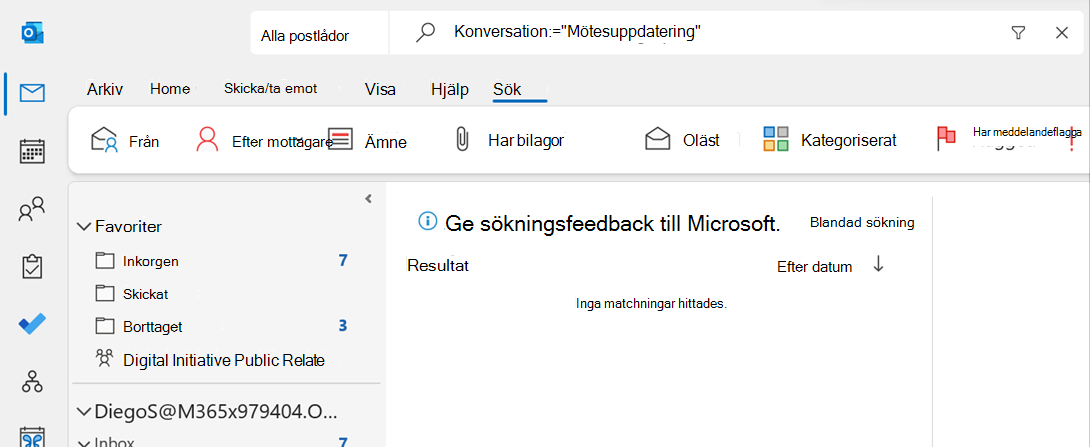Select the Mail envelope icon
1090x447 pixels.
coord(32,92)
